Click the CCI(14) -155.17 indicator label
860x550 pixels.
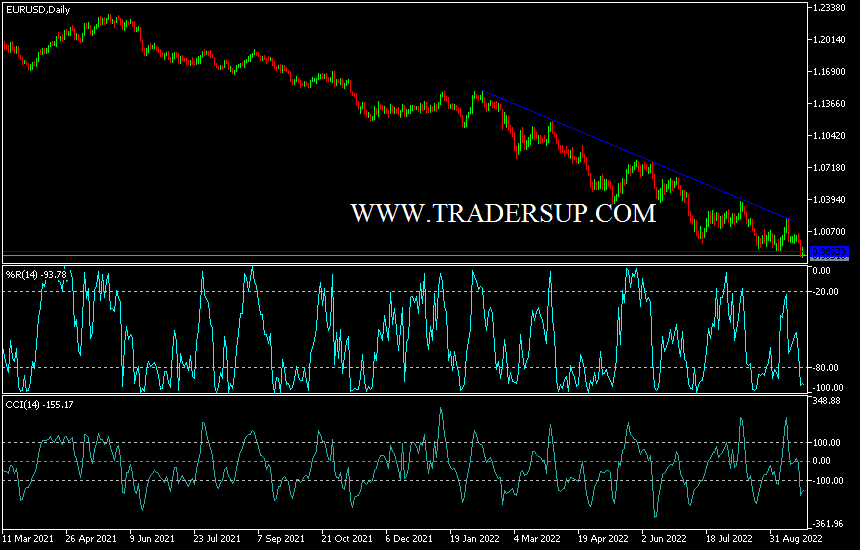(x=39, y=405)
